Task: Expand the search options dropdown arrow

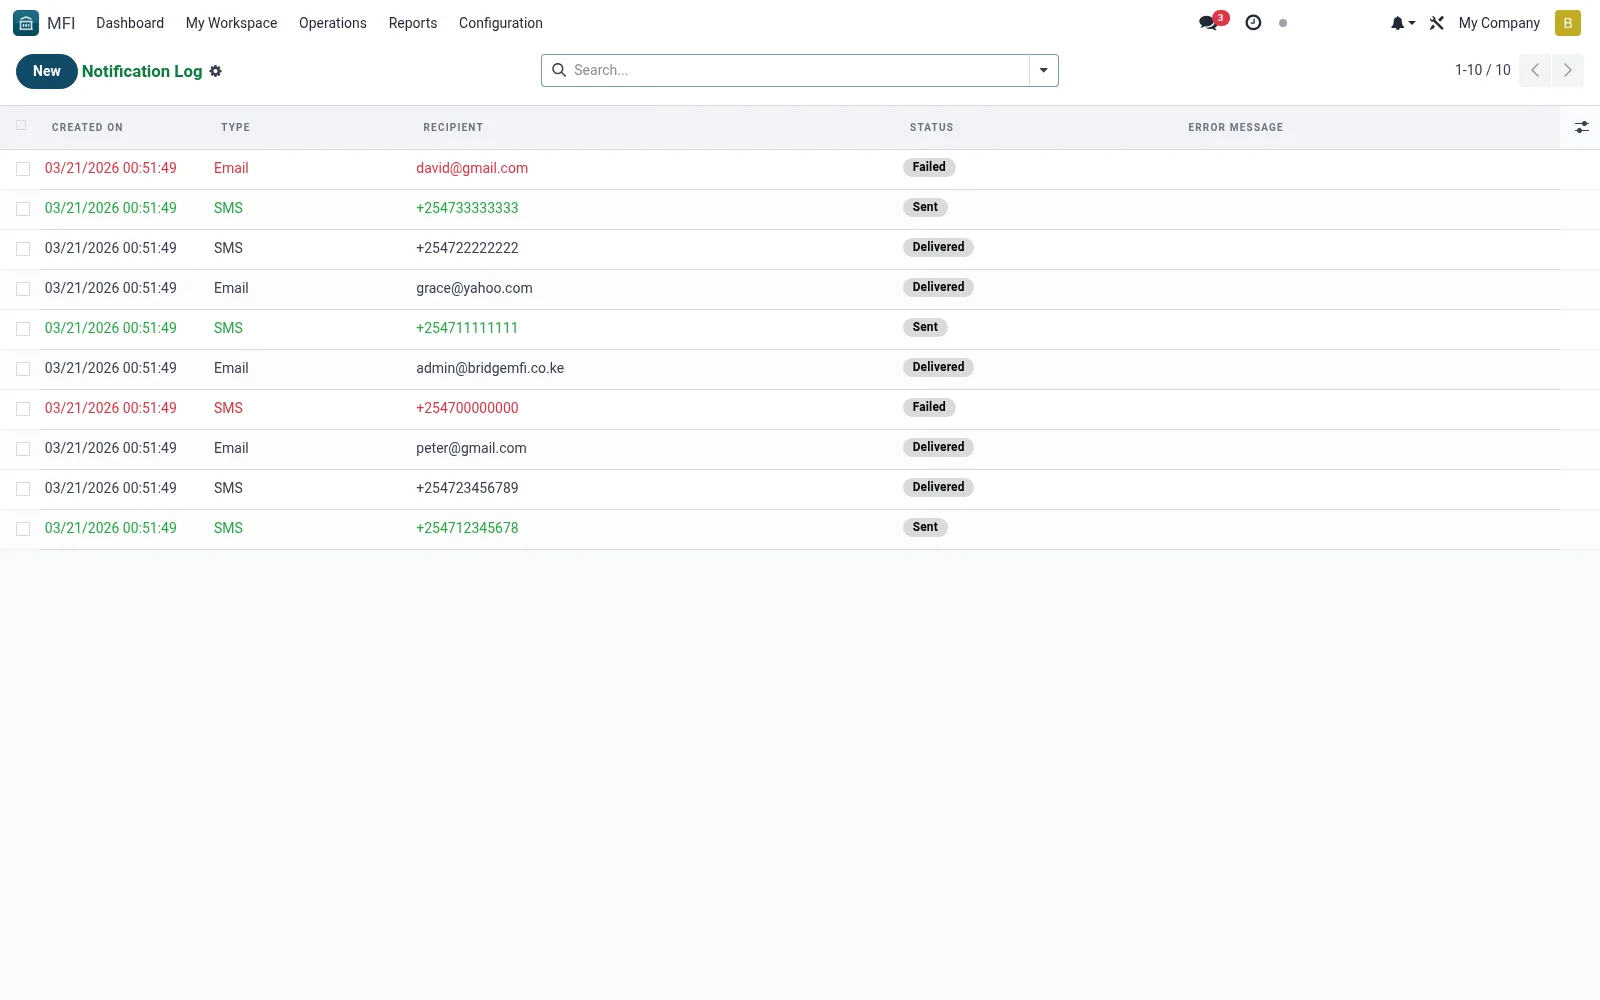Action: pyautogui.click(x=1044, y=70)
